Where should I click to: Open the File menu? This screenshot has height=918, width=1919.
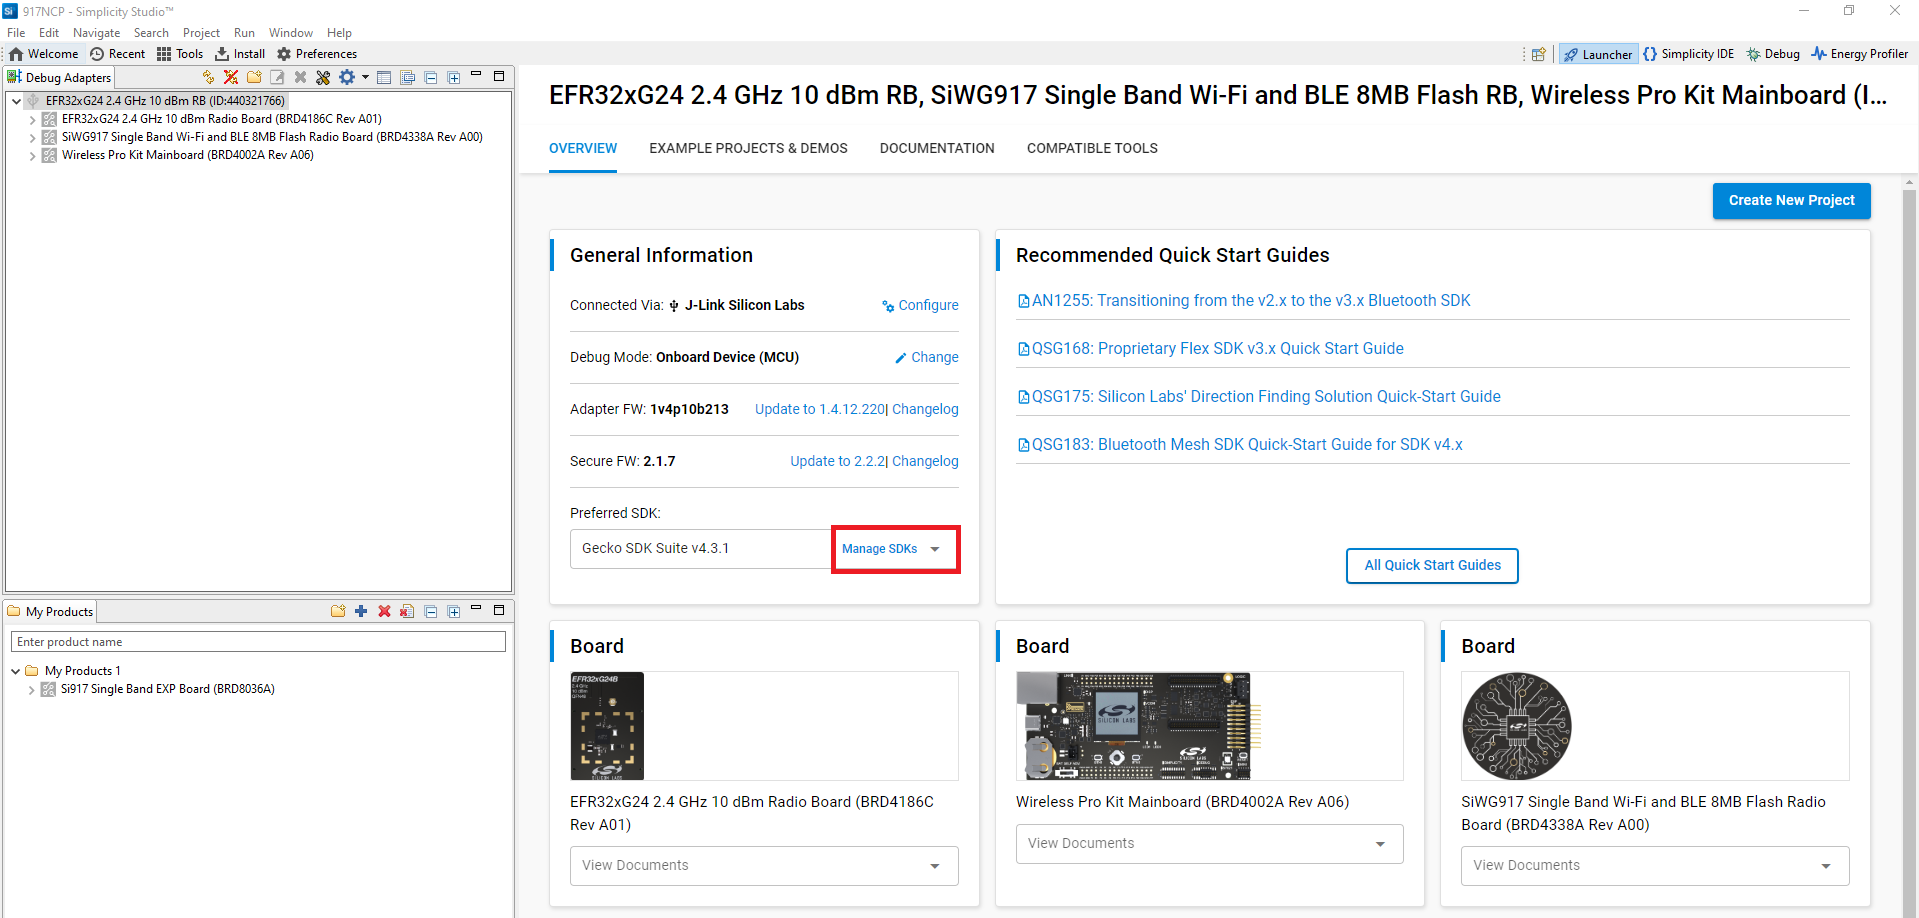pos(16,33)
